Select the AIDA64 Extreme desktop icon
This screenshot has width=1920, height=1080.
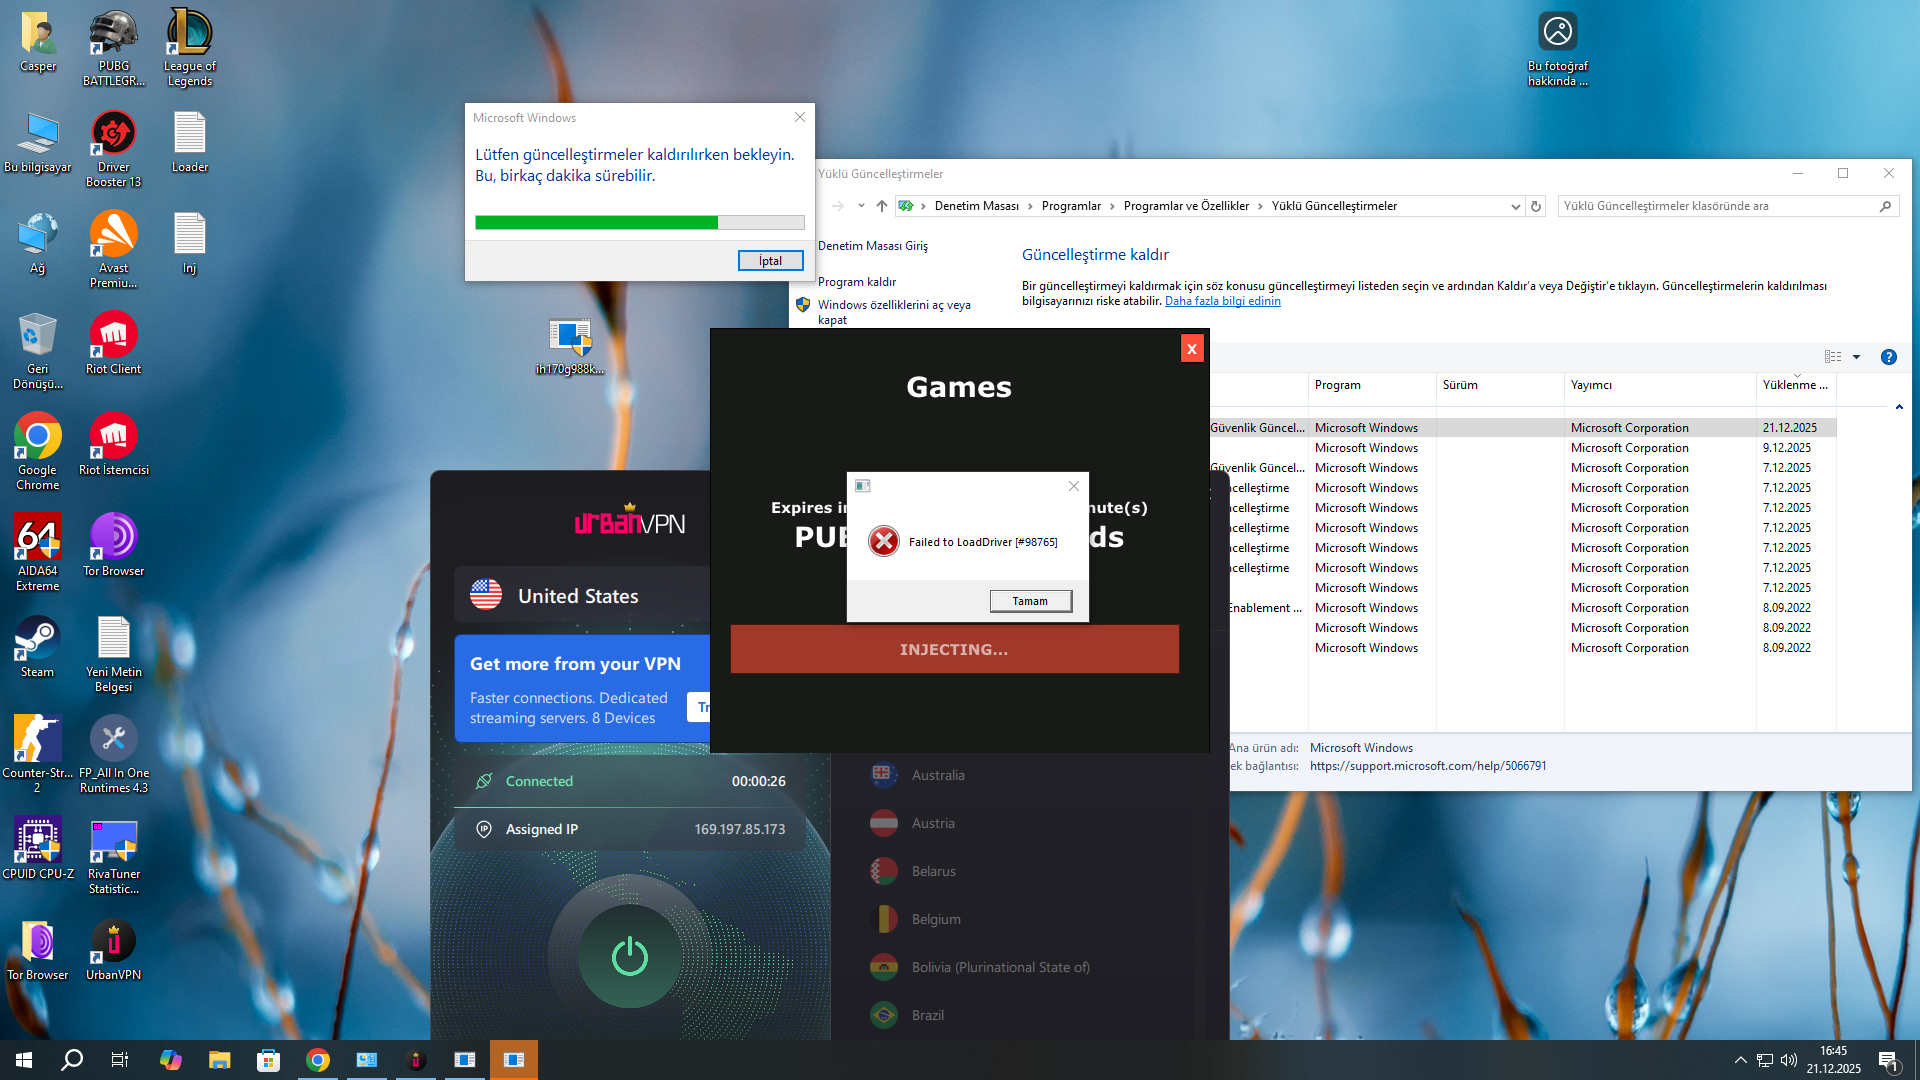click(x=38, y=552)
